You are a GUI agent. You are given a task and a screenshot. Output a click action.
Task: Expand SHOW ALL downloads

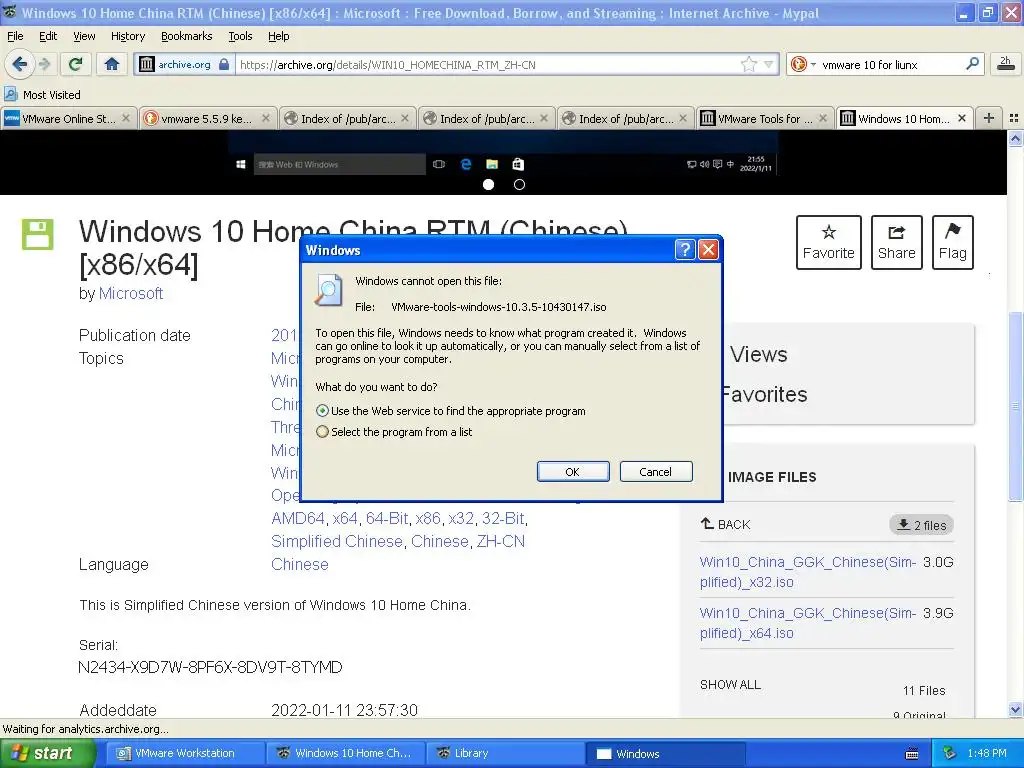(x=730, y=684)
